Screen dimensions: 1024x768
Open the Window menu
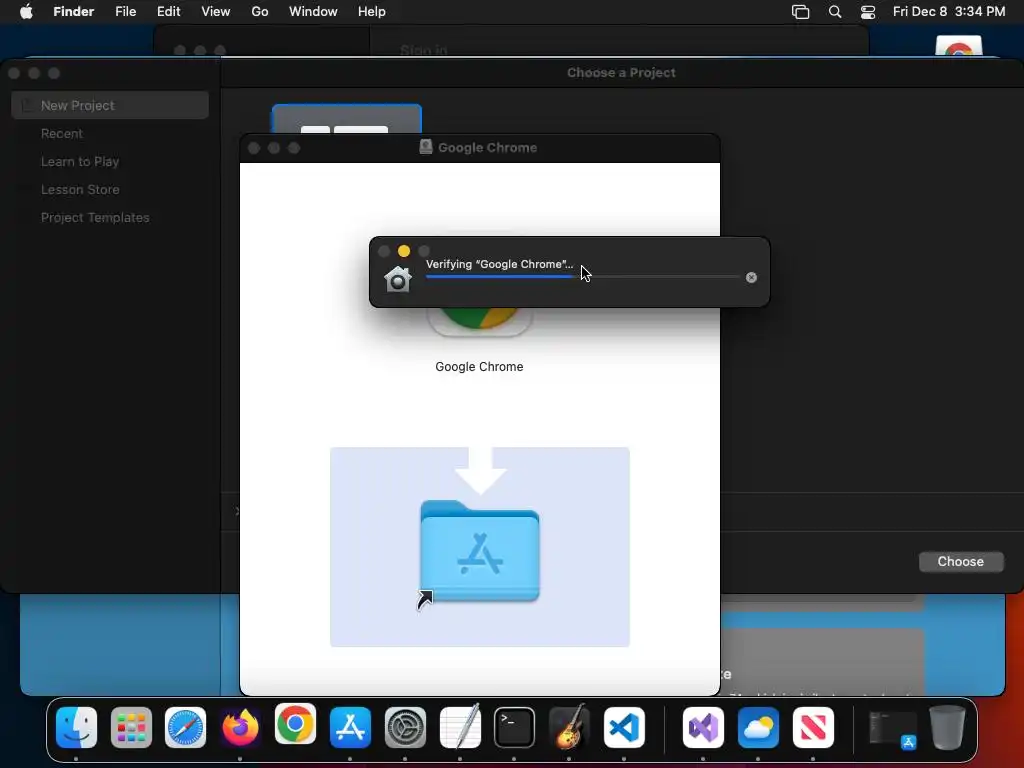pos(313,12)
